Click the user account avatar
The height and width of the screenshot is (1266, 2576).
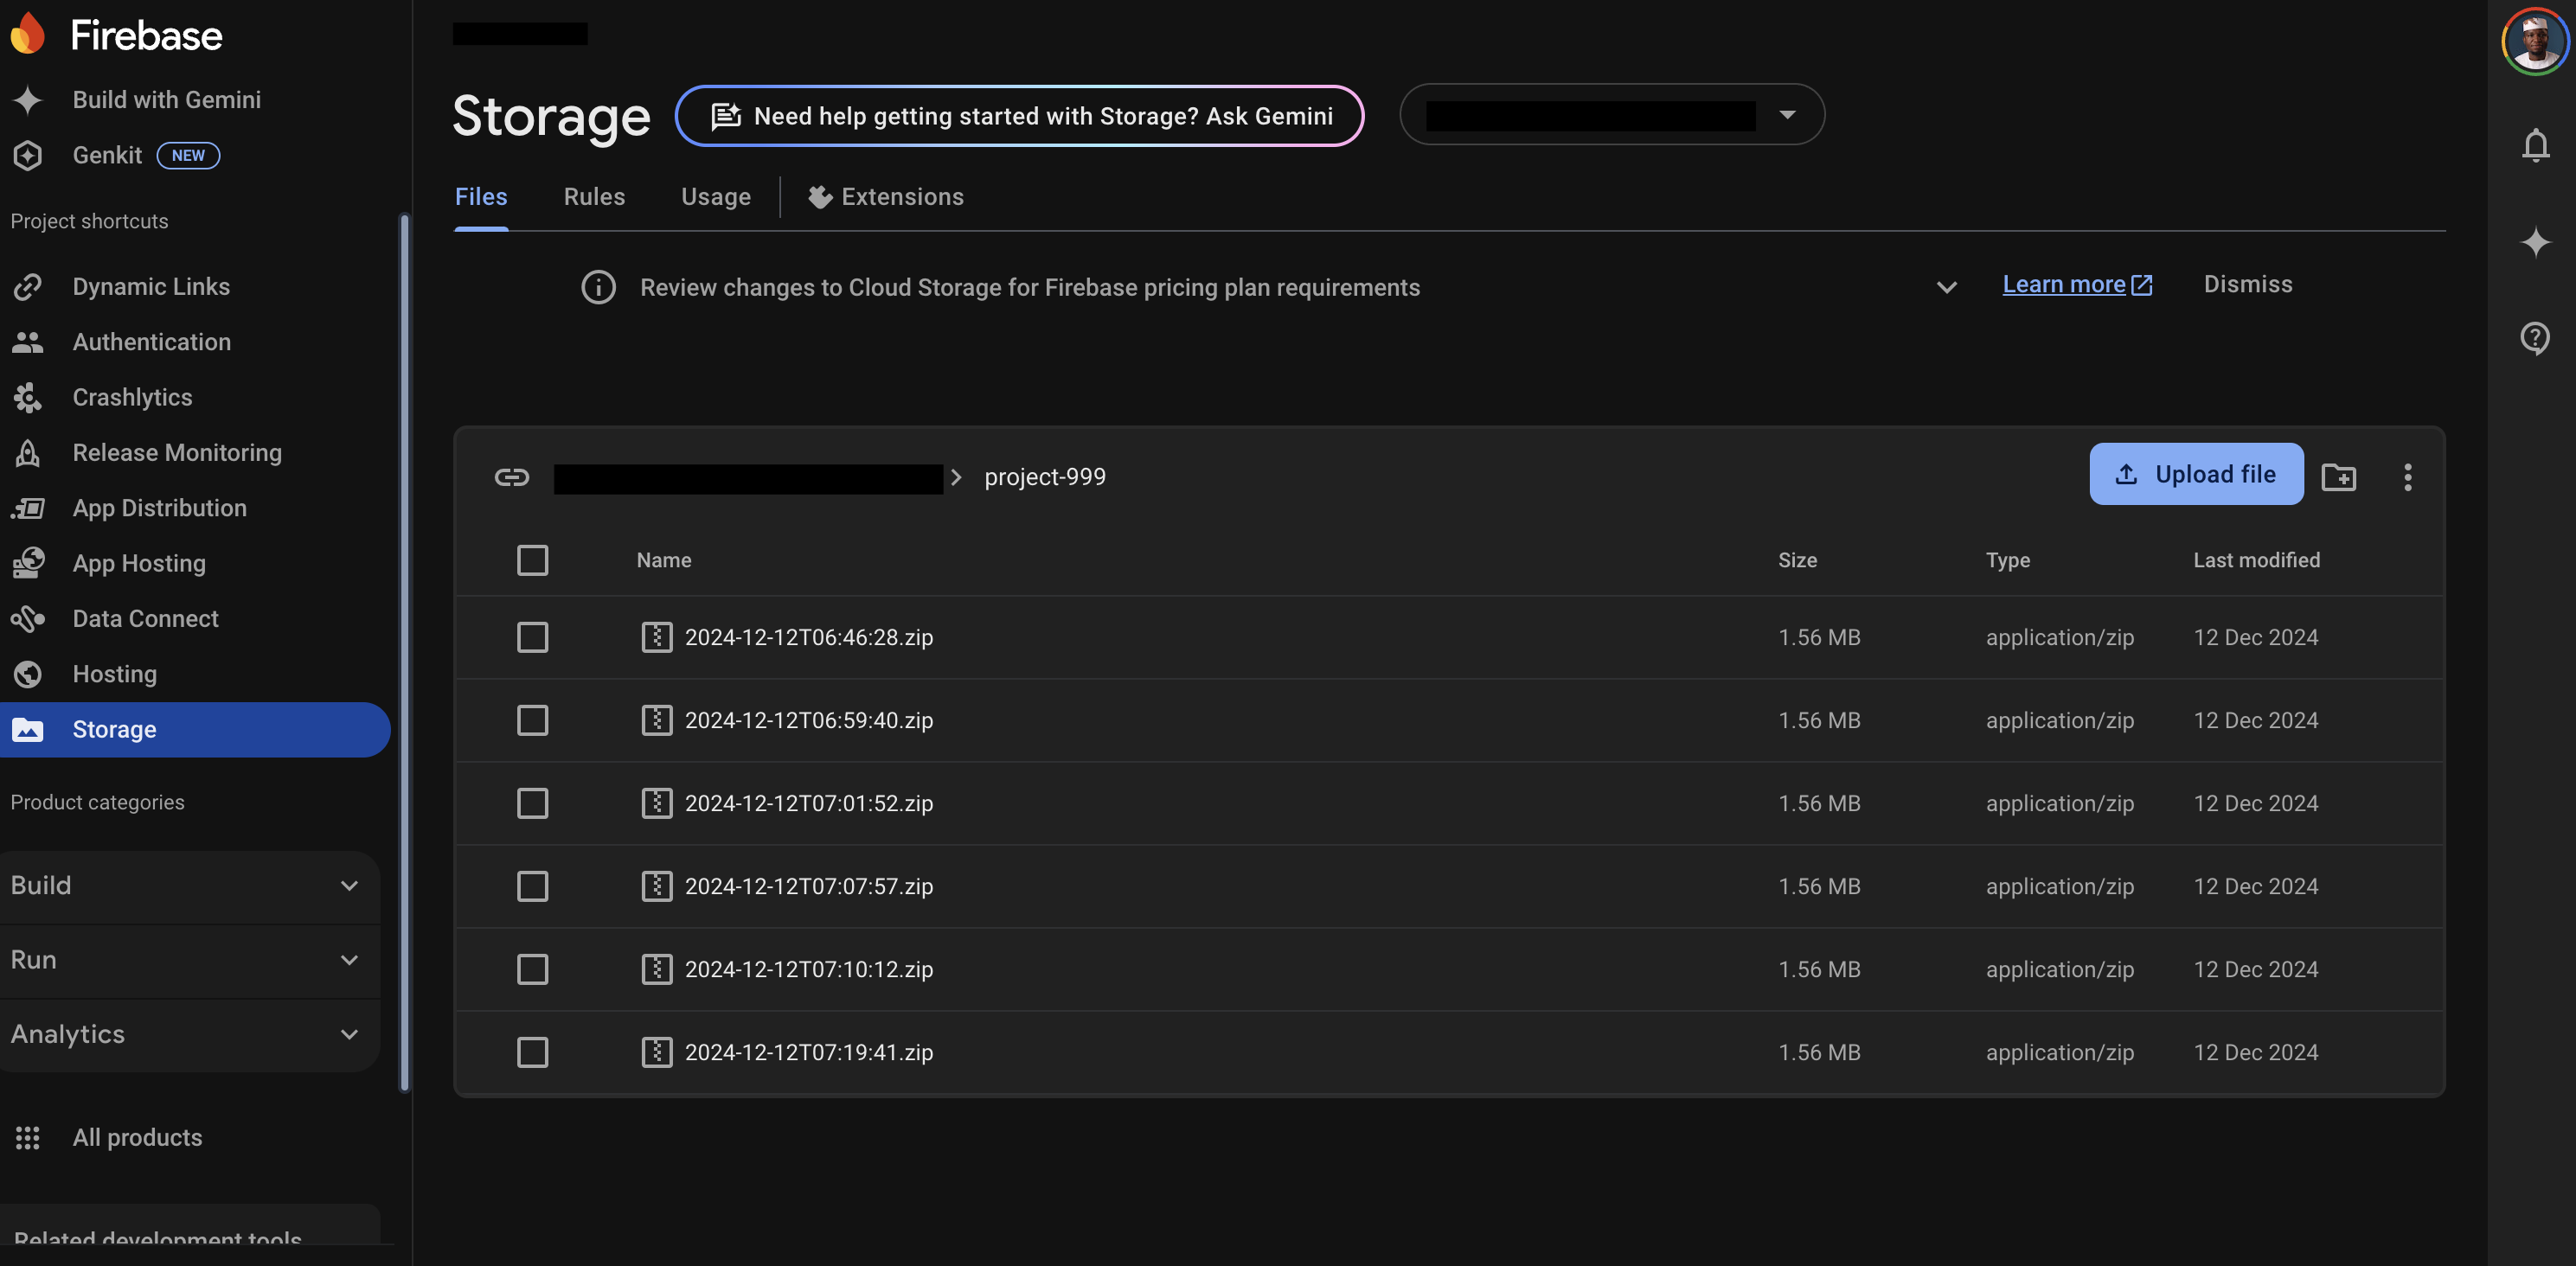[x=2535, y=41]
